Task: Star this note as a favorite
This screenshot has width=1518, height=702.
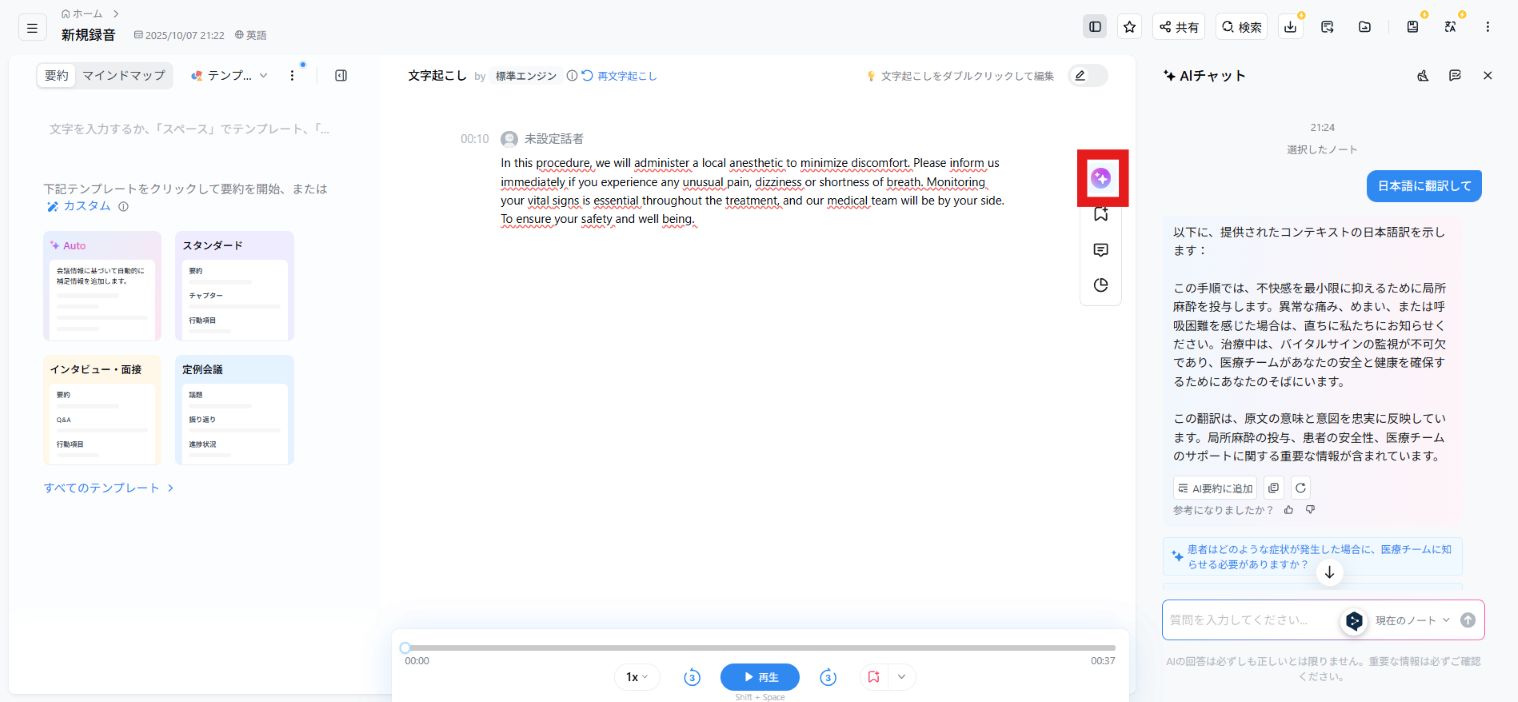Action: point(1129,27)
